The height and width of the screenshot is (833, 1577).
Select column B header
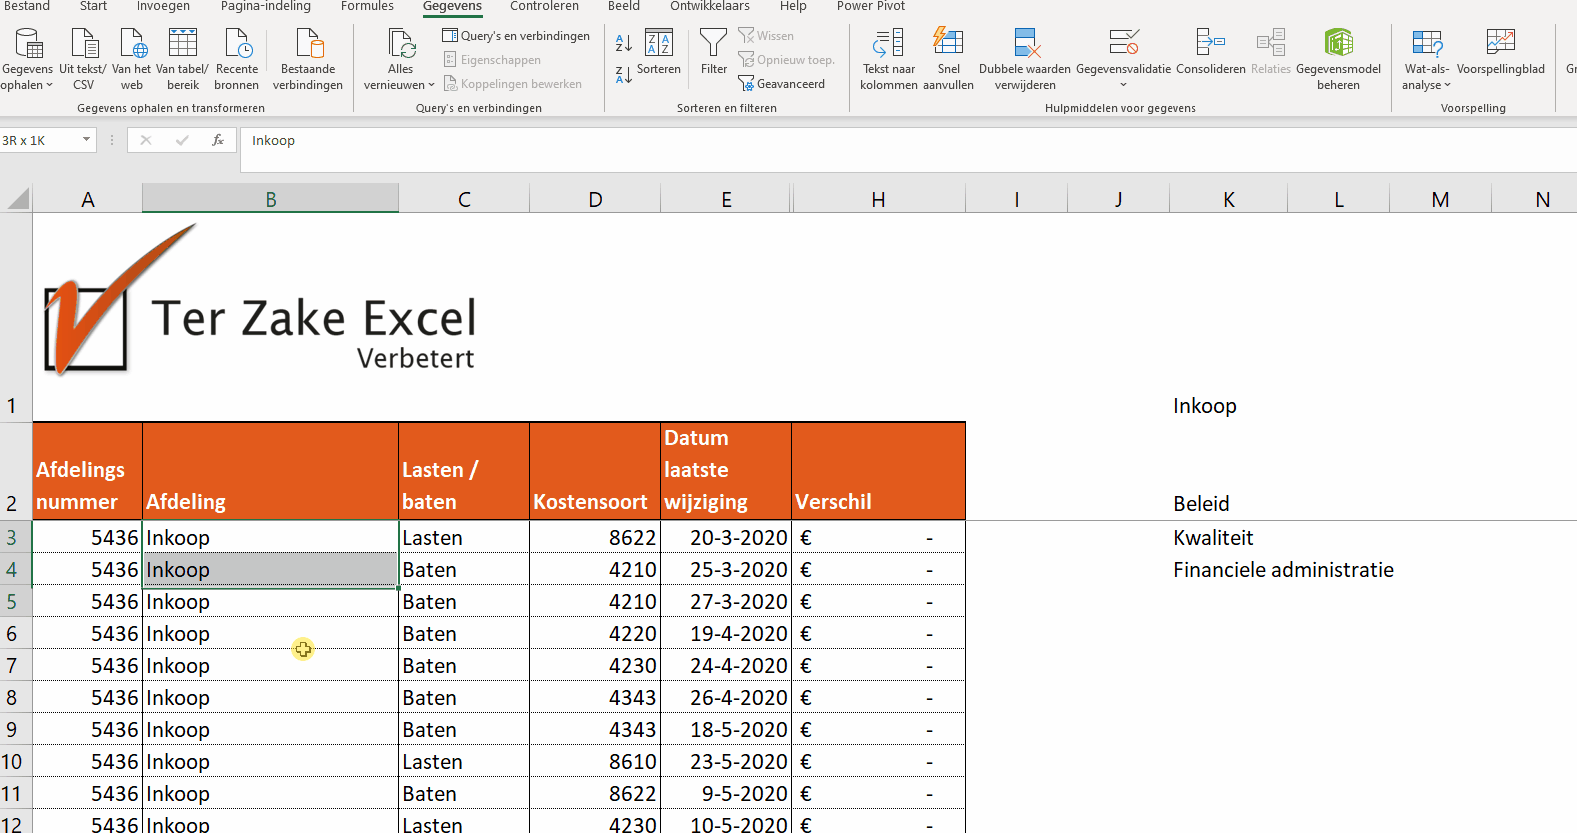pos(271,199)
